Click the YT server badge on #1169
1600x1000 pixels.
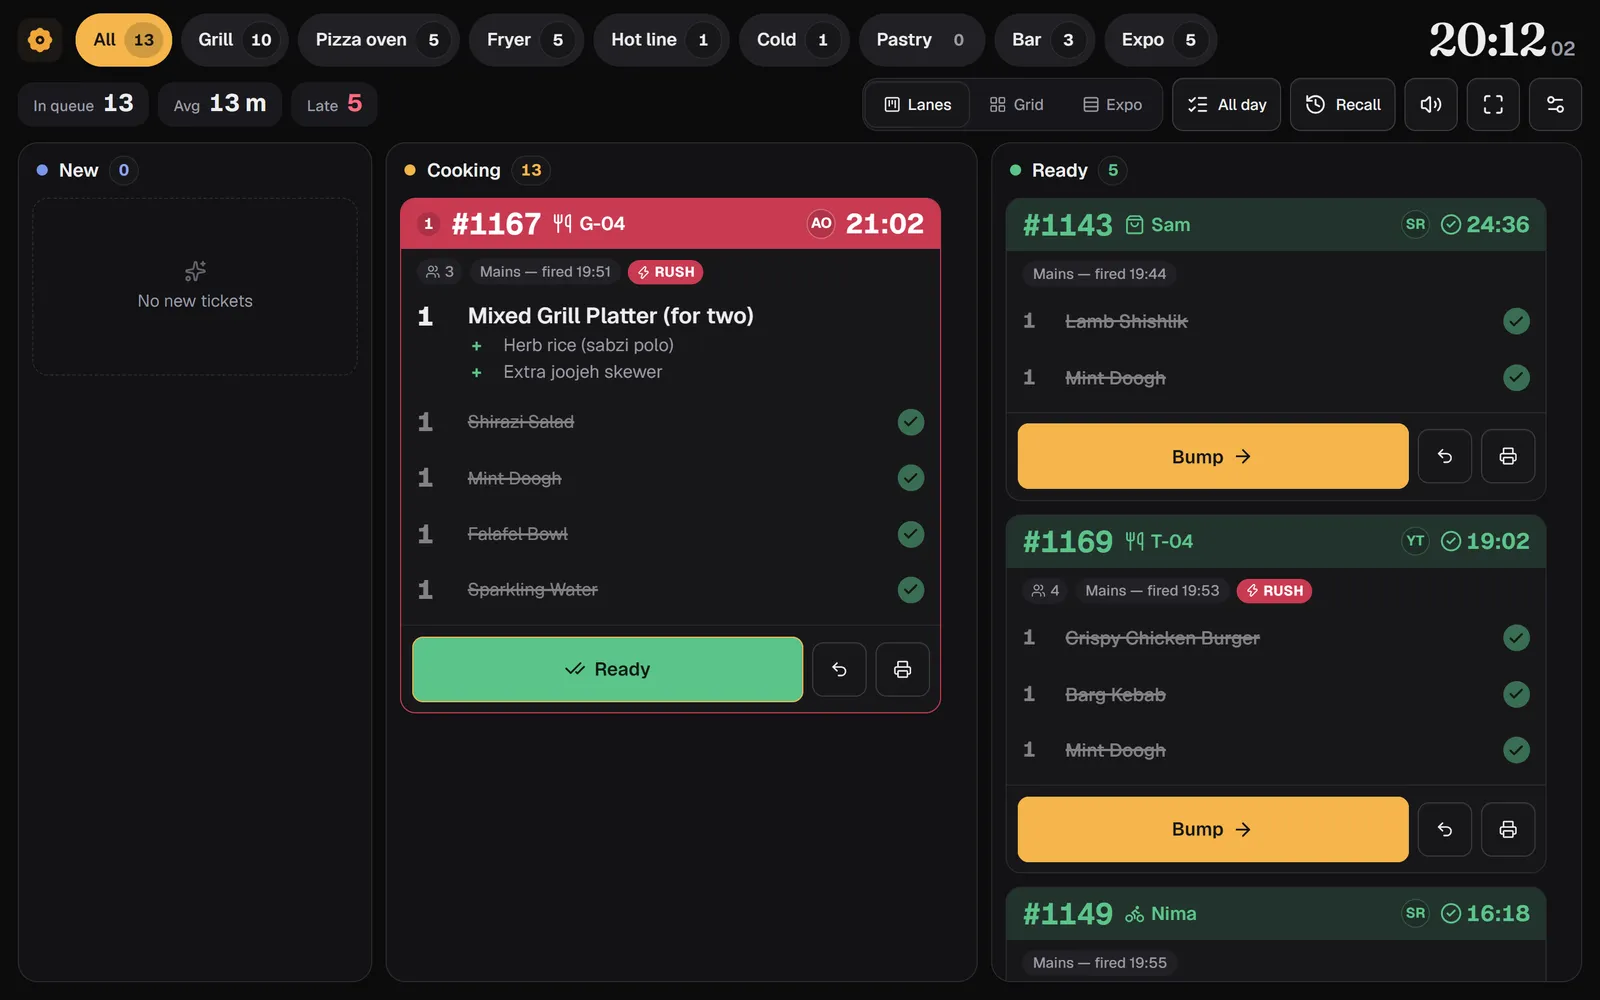[x=1415, y=541]
